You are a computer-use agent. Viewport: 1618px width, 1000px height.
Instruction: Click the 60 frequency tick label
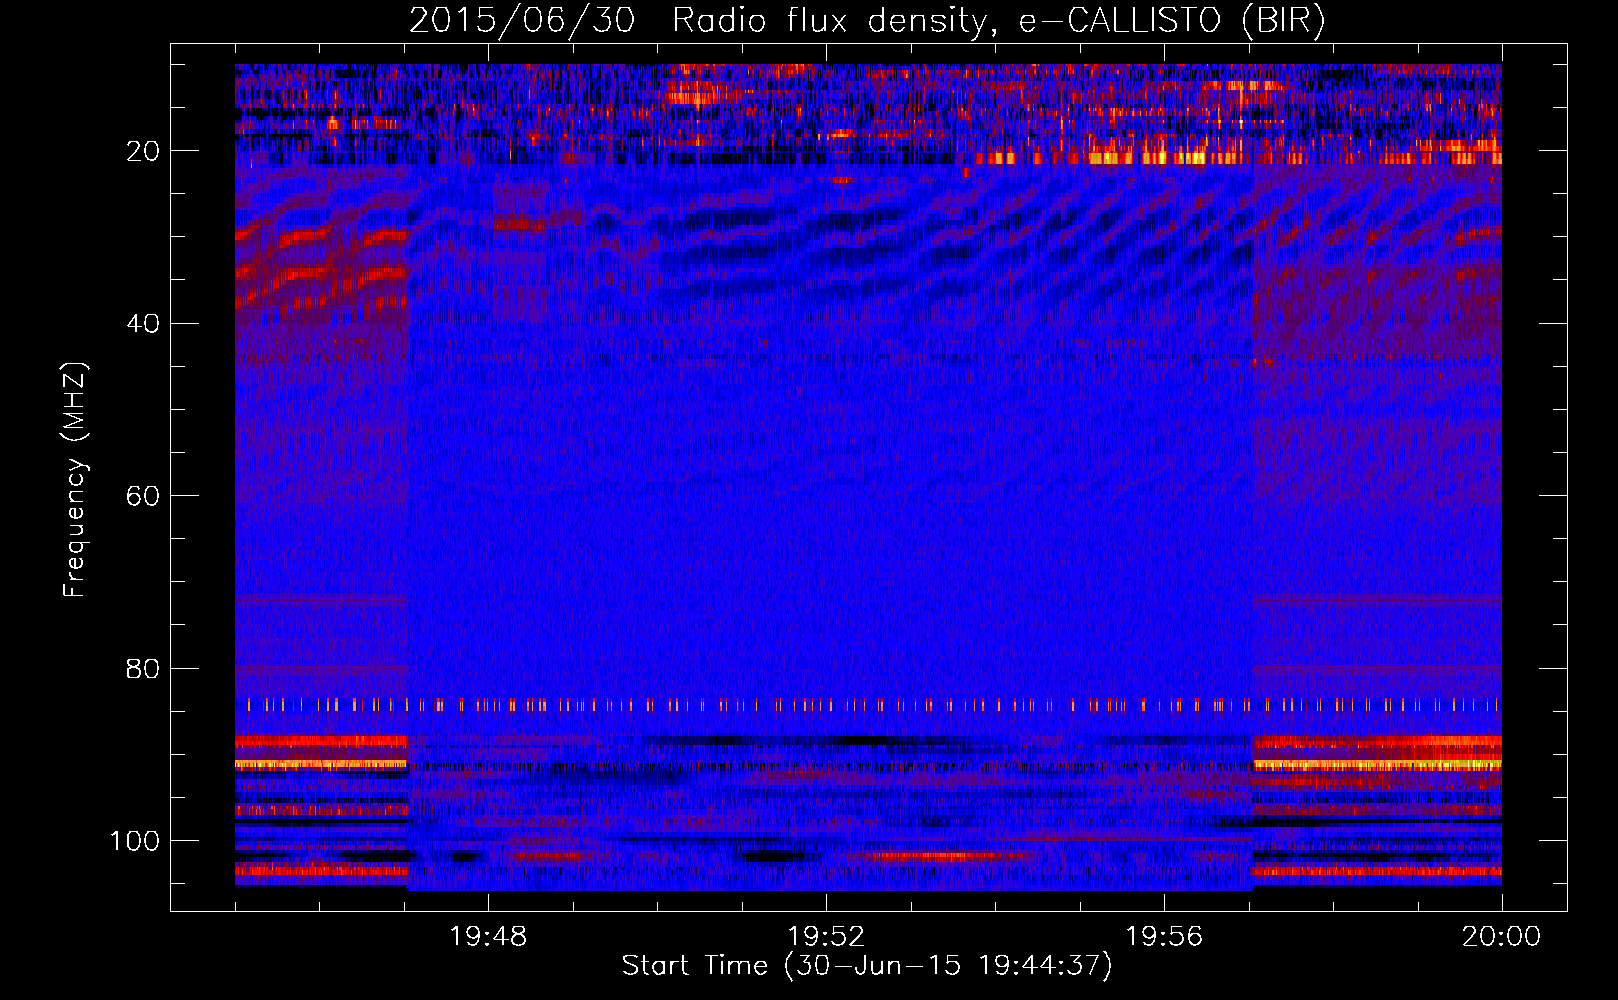(x=143, y=496)
